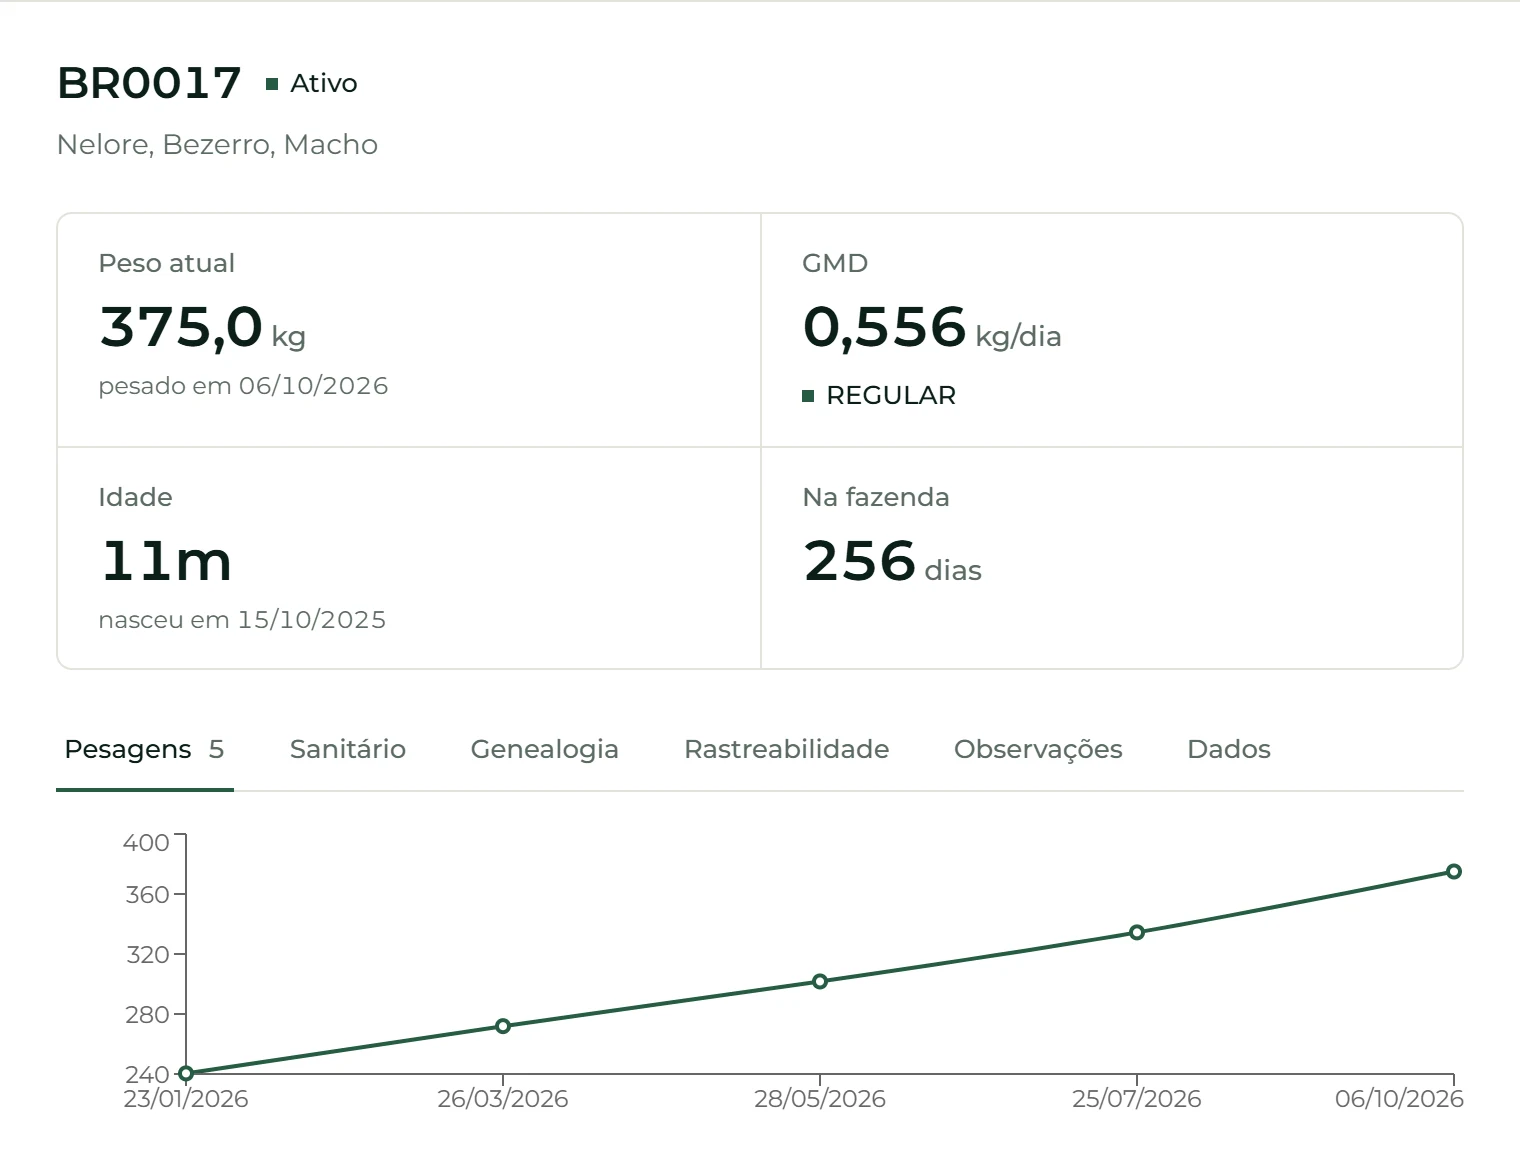
Task: Go to the Observações tab
Action: click(x=1038, y=750)
